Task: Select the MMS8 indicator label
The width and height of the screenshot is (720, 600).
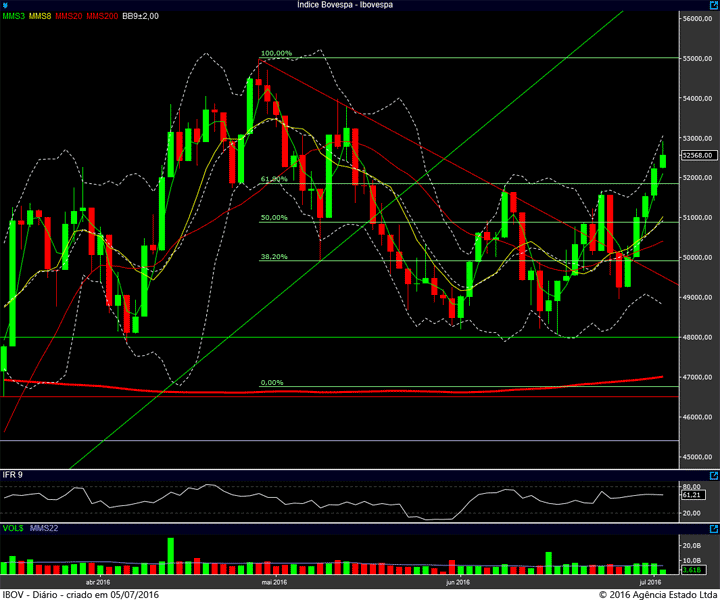Action: pos(40,16)
